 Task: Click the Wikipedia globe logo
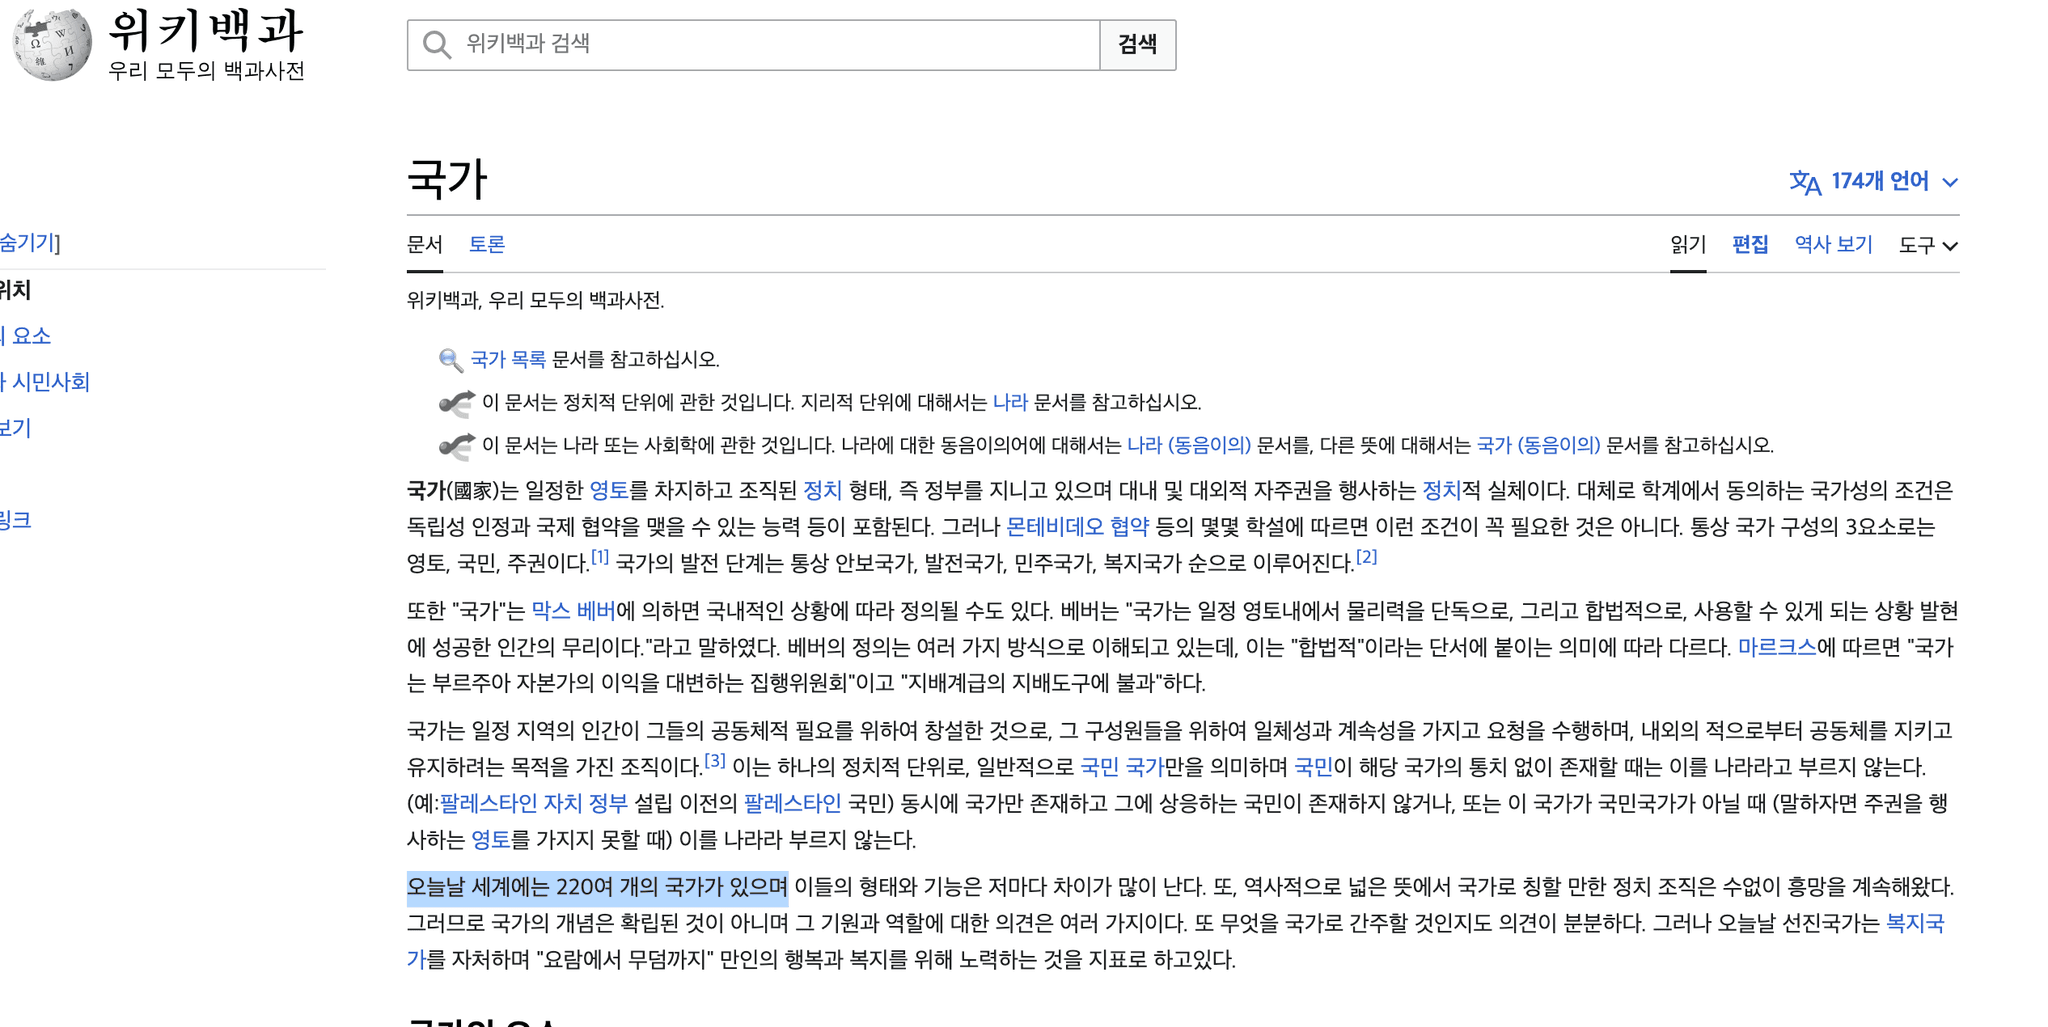tap(50, 42)
